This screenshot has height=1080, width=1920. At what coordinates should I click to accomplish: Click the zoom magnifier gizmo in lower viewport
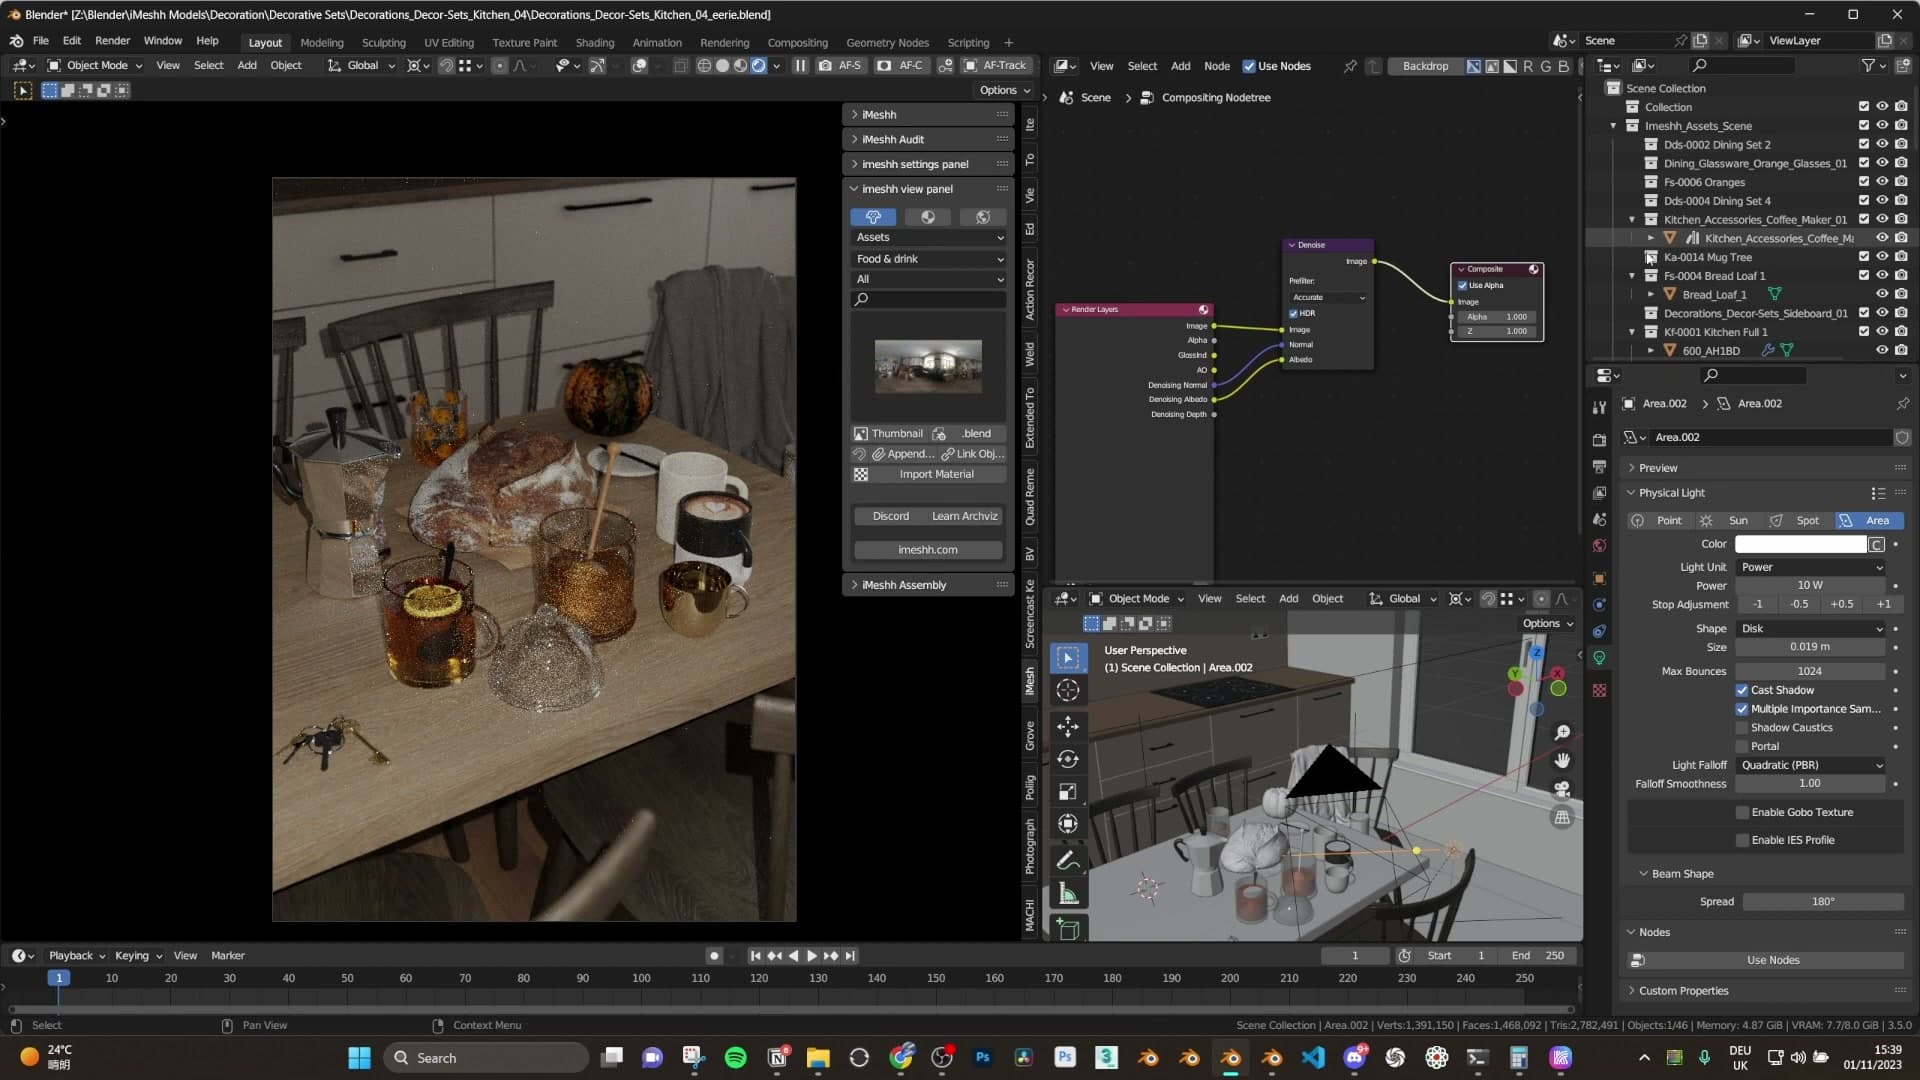coord(1562,733)
